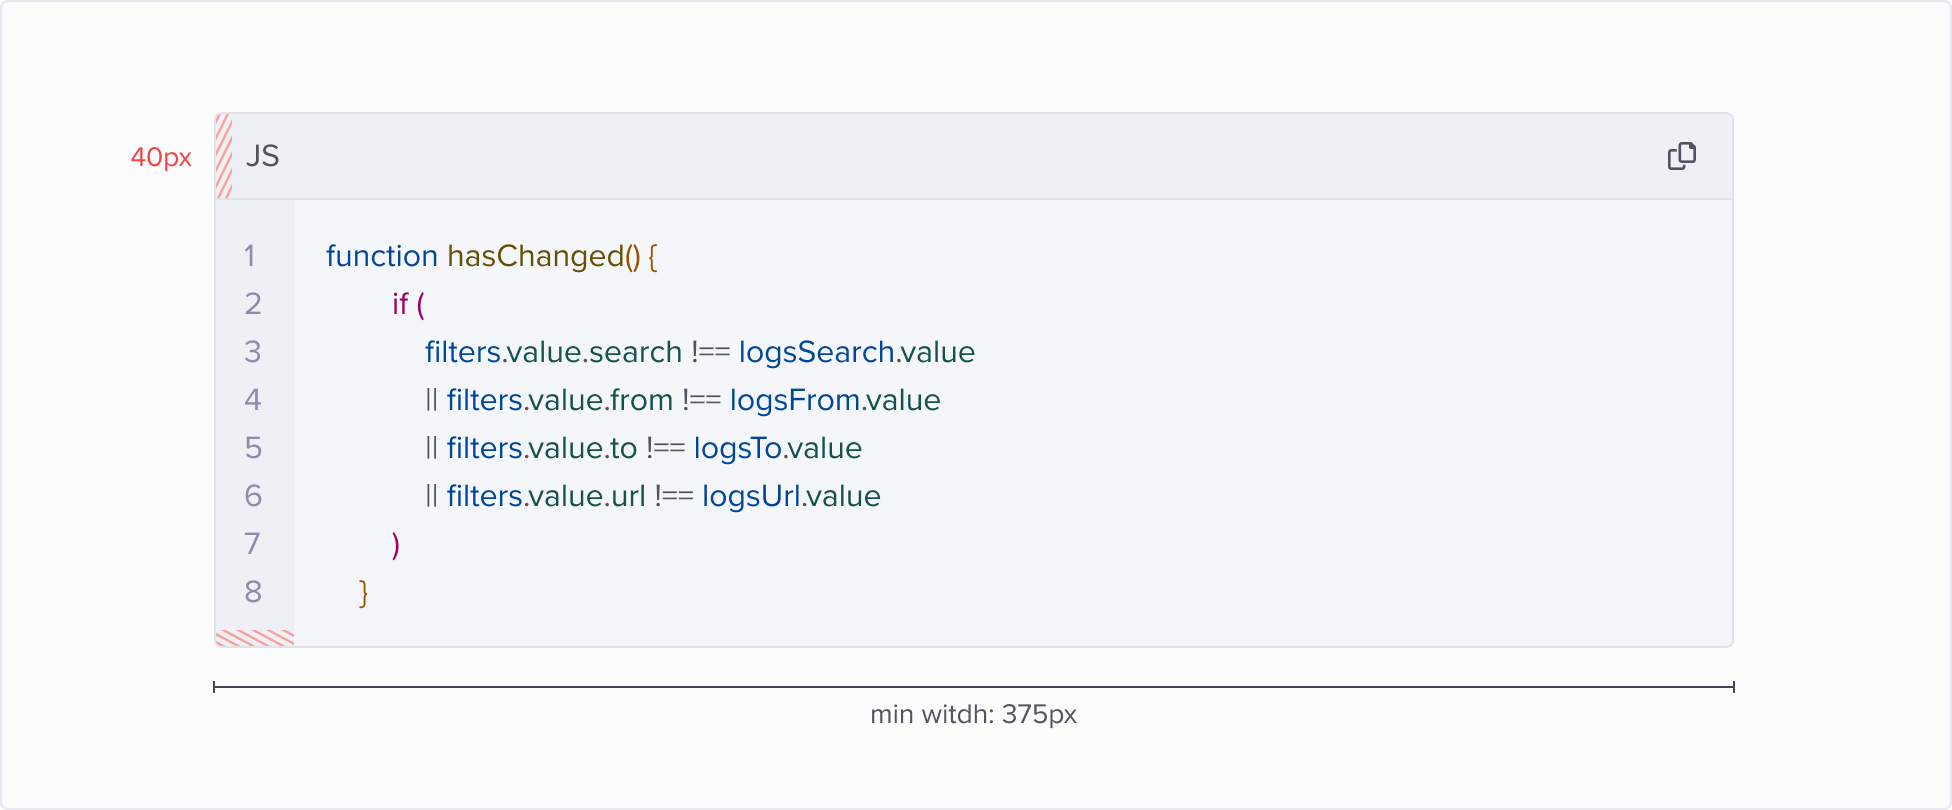This screenshot has height=810, width=1952.
Task: Select line number 5 in gutter
Action: click(253, 448)
